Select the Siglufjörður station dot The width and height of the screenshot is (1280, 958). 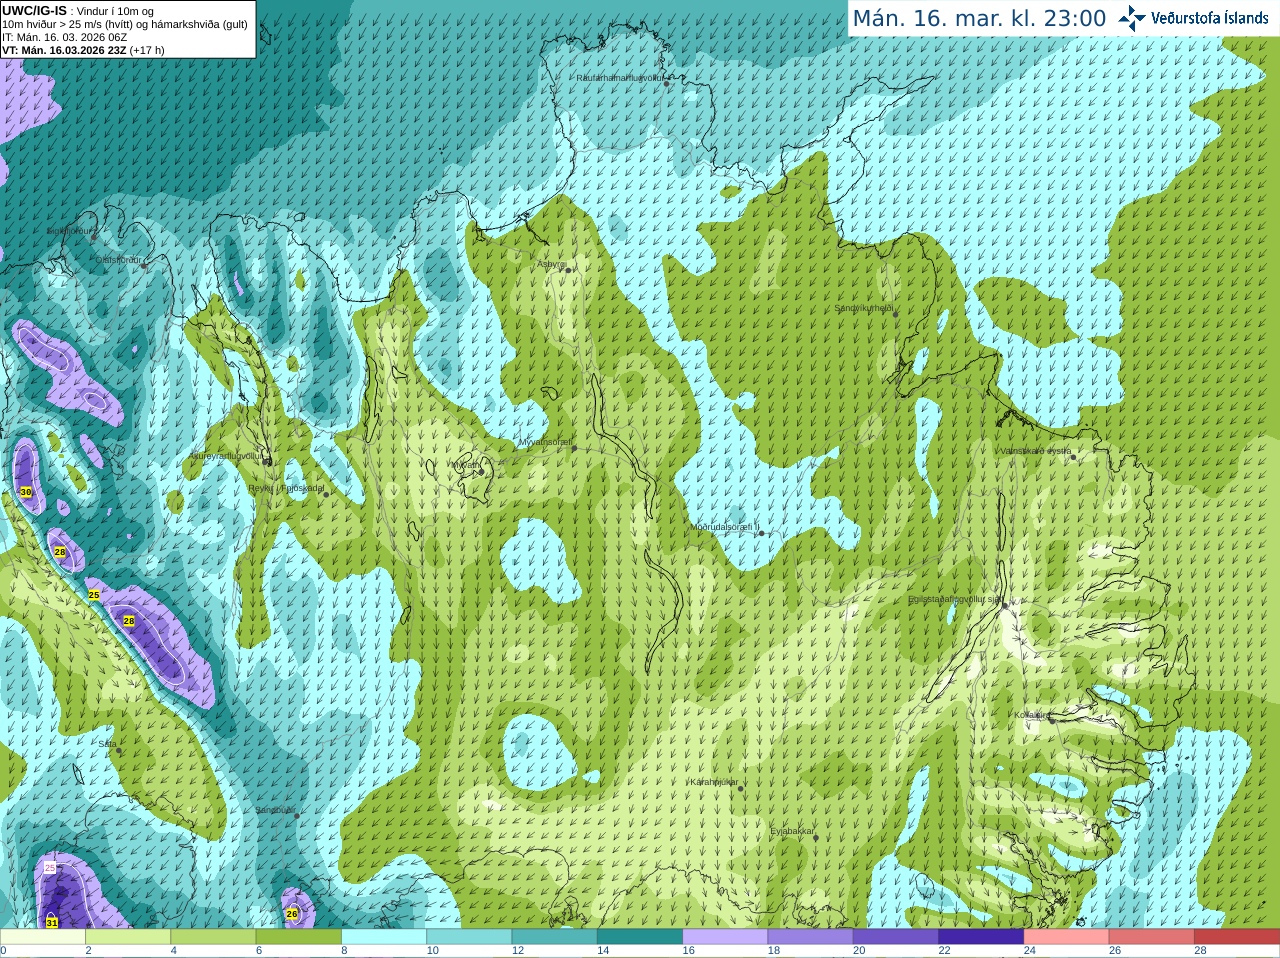click(x=94, y=236)
